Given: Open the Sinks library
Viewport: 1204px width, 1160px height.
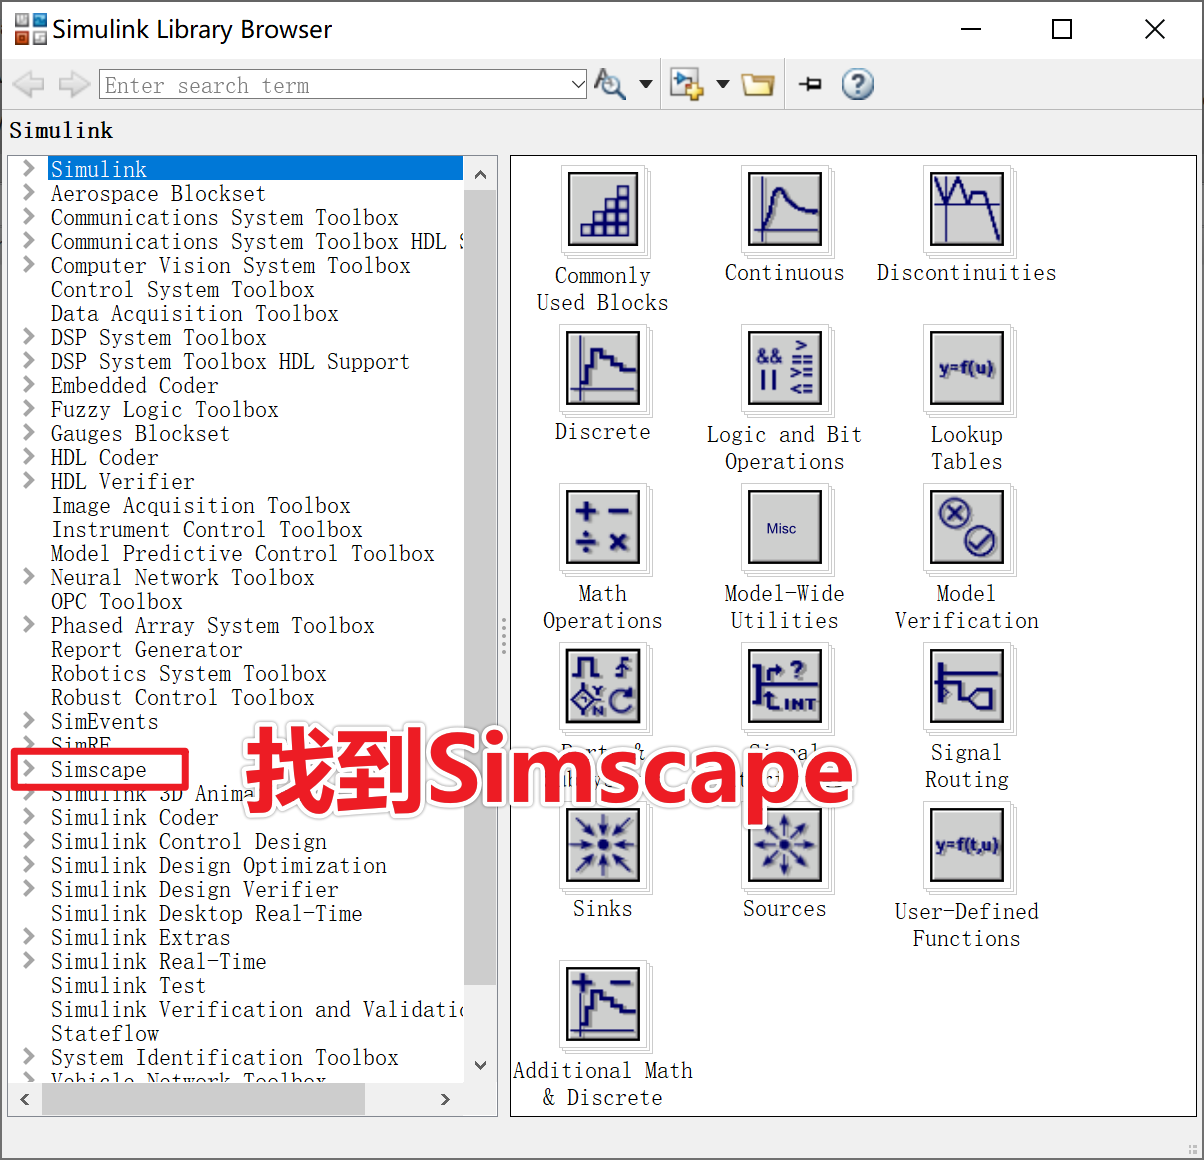Looking at the screenshot, I should 602,846.
